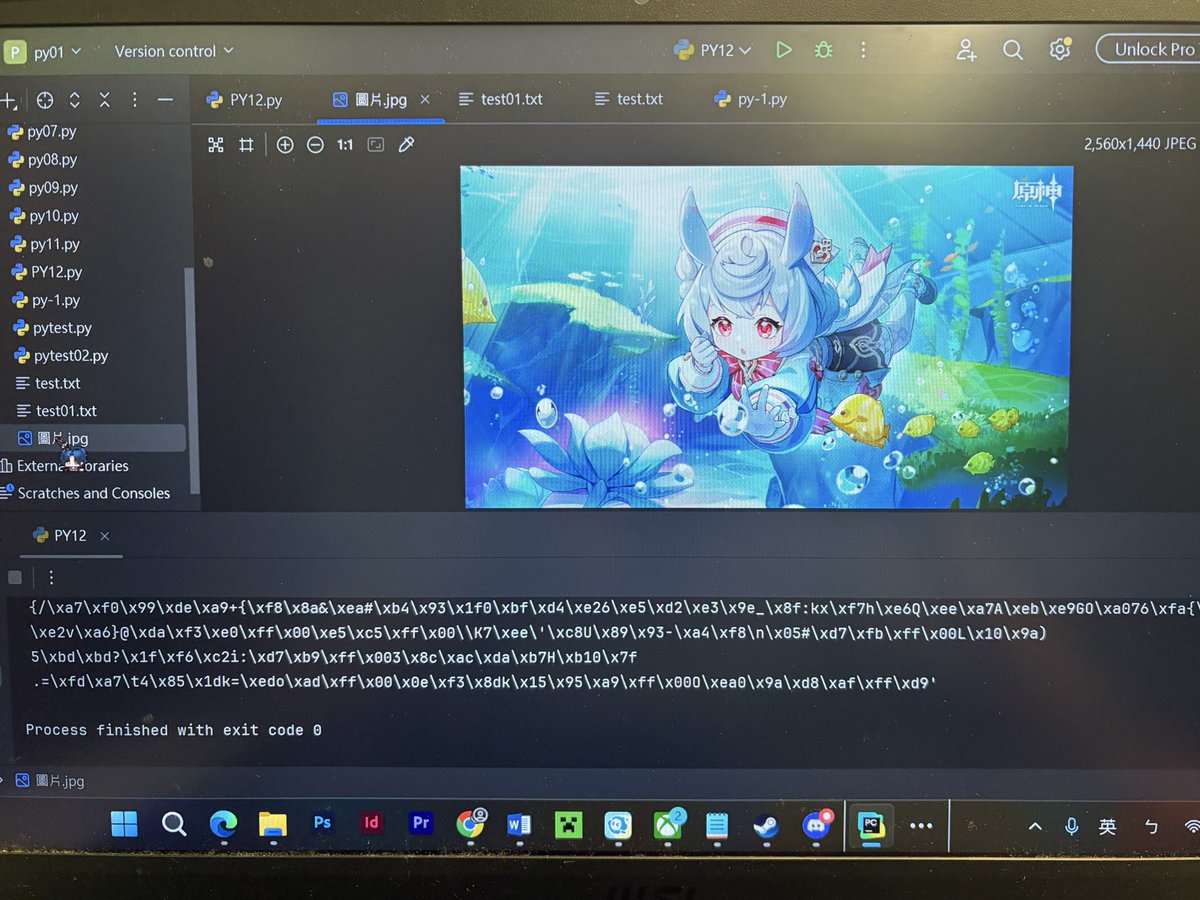The image size is (1200, 900).
Task: Open Premiere Pro from the taskbar
Action: [x=421, y=823]
